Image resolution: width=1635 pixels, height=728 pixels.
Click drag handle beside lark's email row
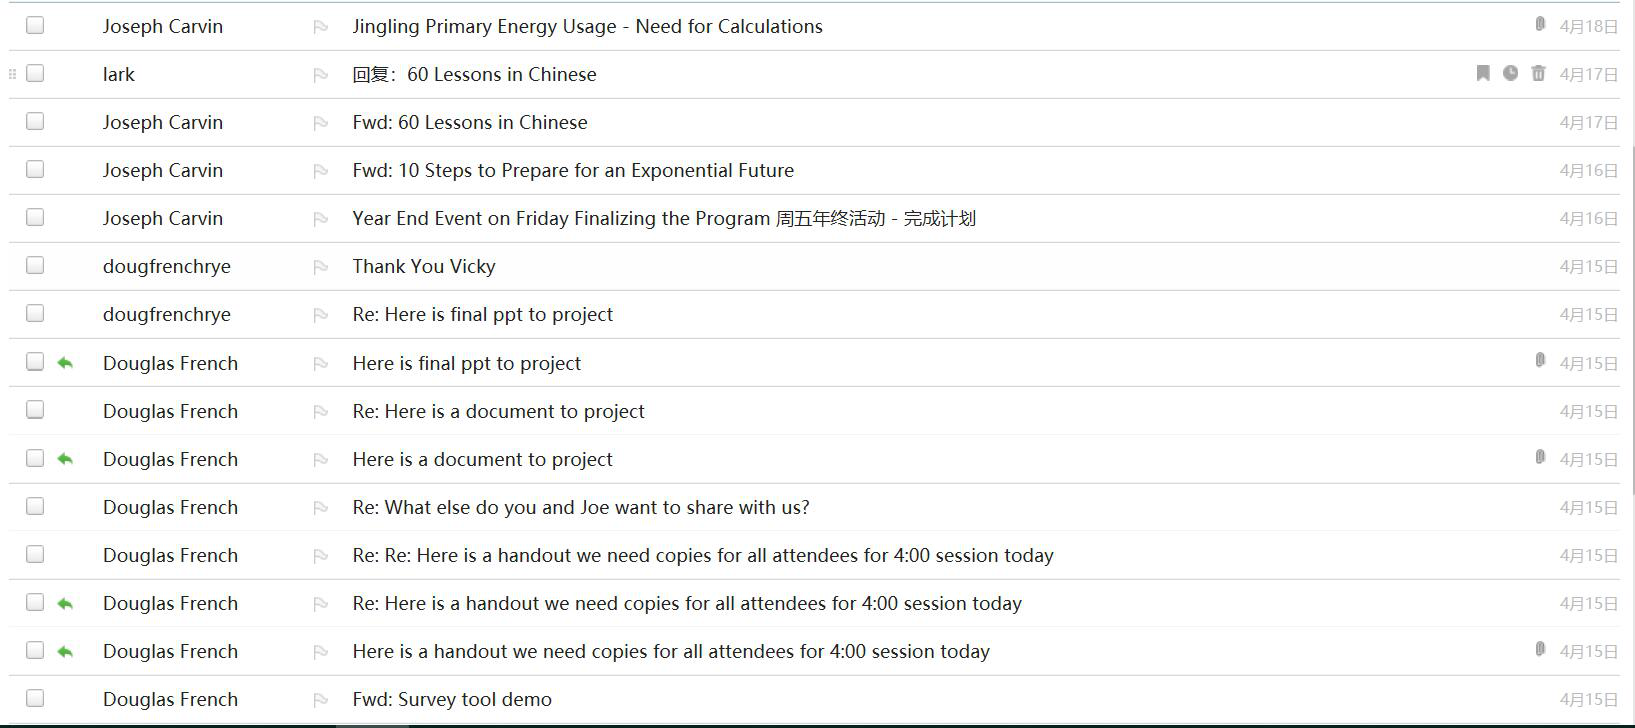pos(12,74)
